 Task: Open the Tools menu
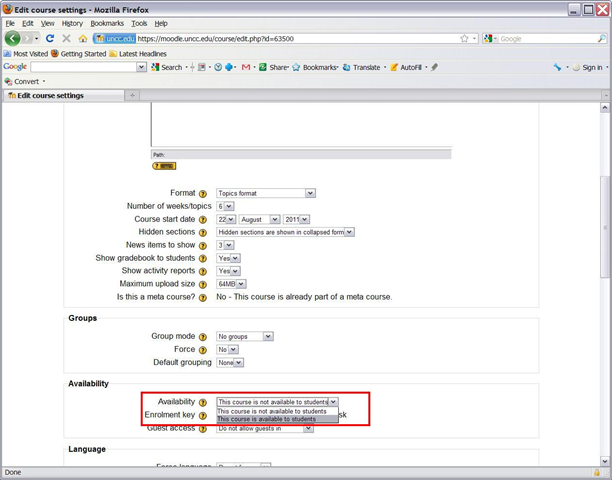139,23
